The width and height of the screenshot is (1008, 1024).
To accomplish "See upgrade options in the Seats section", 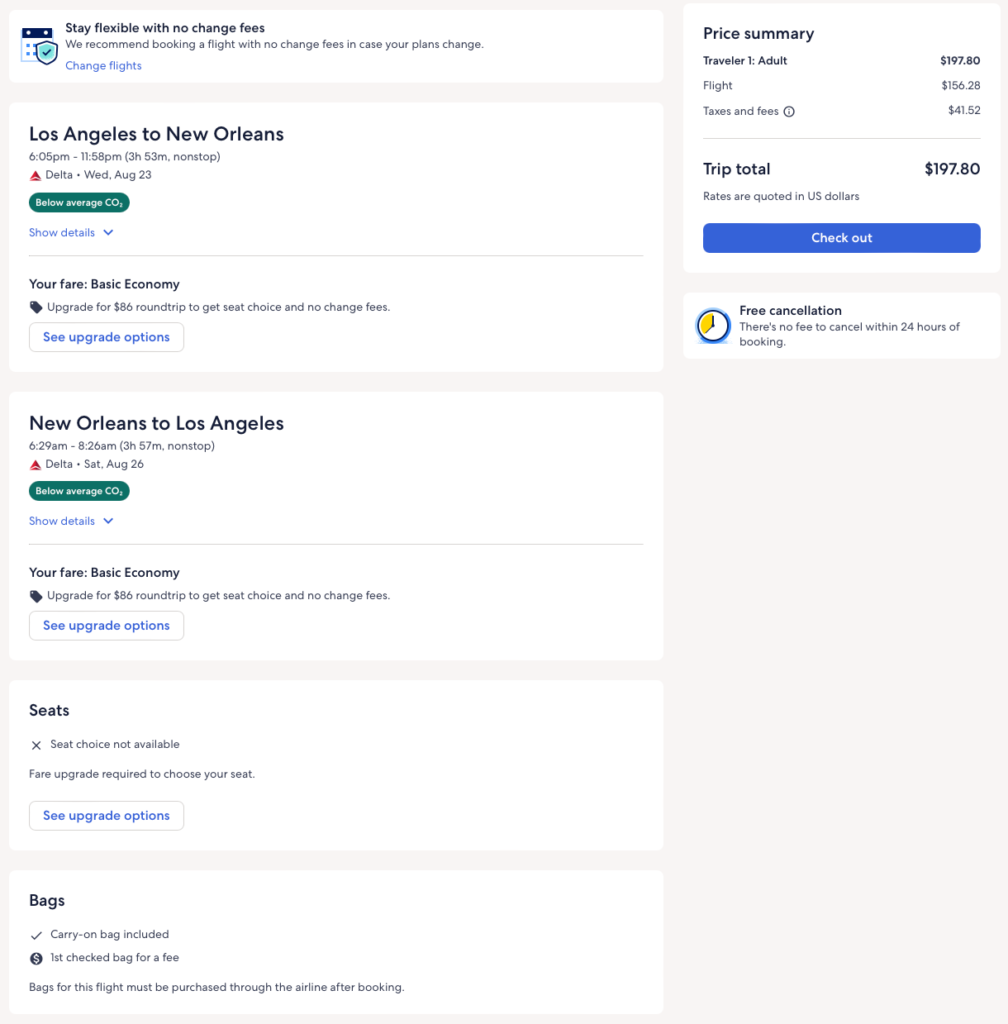I will click(106, 816).
